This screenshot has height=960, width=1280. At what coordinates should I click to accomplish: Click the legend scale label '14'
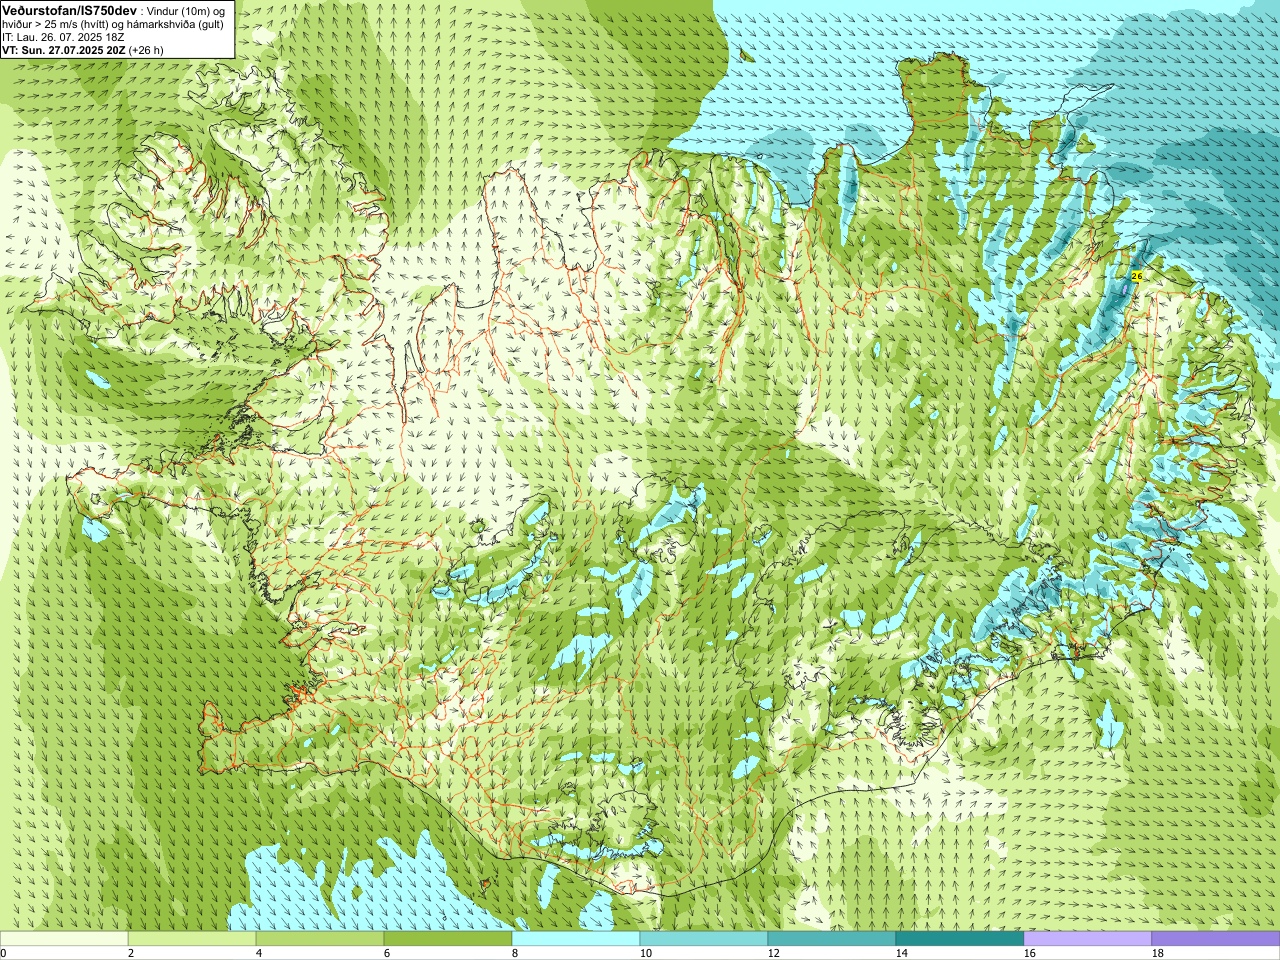[901, 953]
